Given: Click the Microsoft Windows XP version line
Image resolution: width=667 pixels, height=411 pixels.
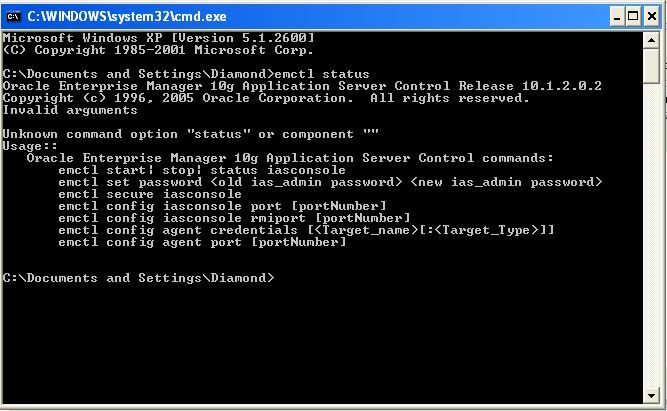Looking at the screenshot, I should point(159,37).
